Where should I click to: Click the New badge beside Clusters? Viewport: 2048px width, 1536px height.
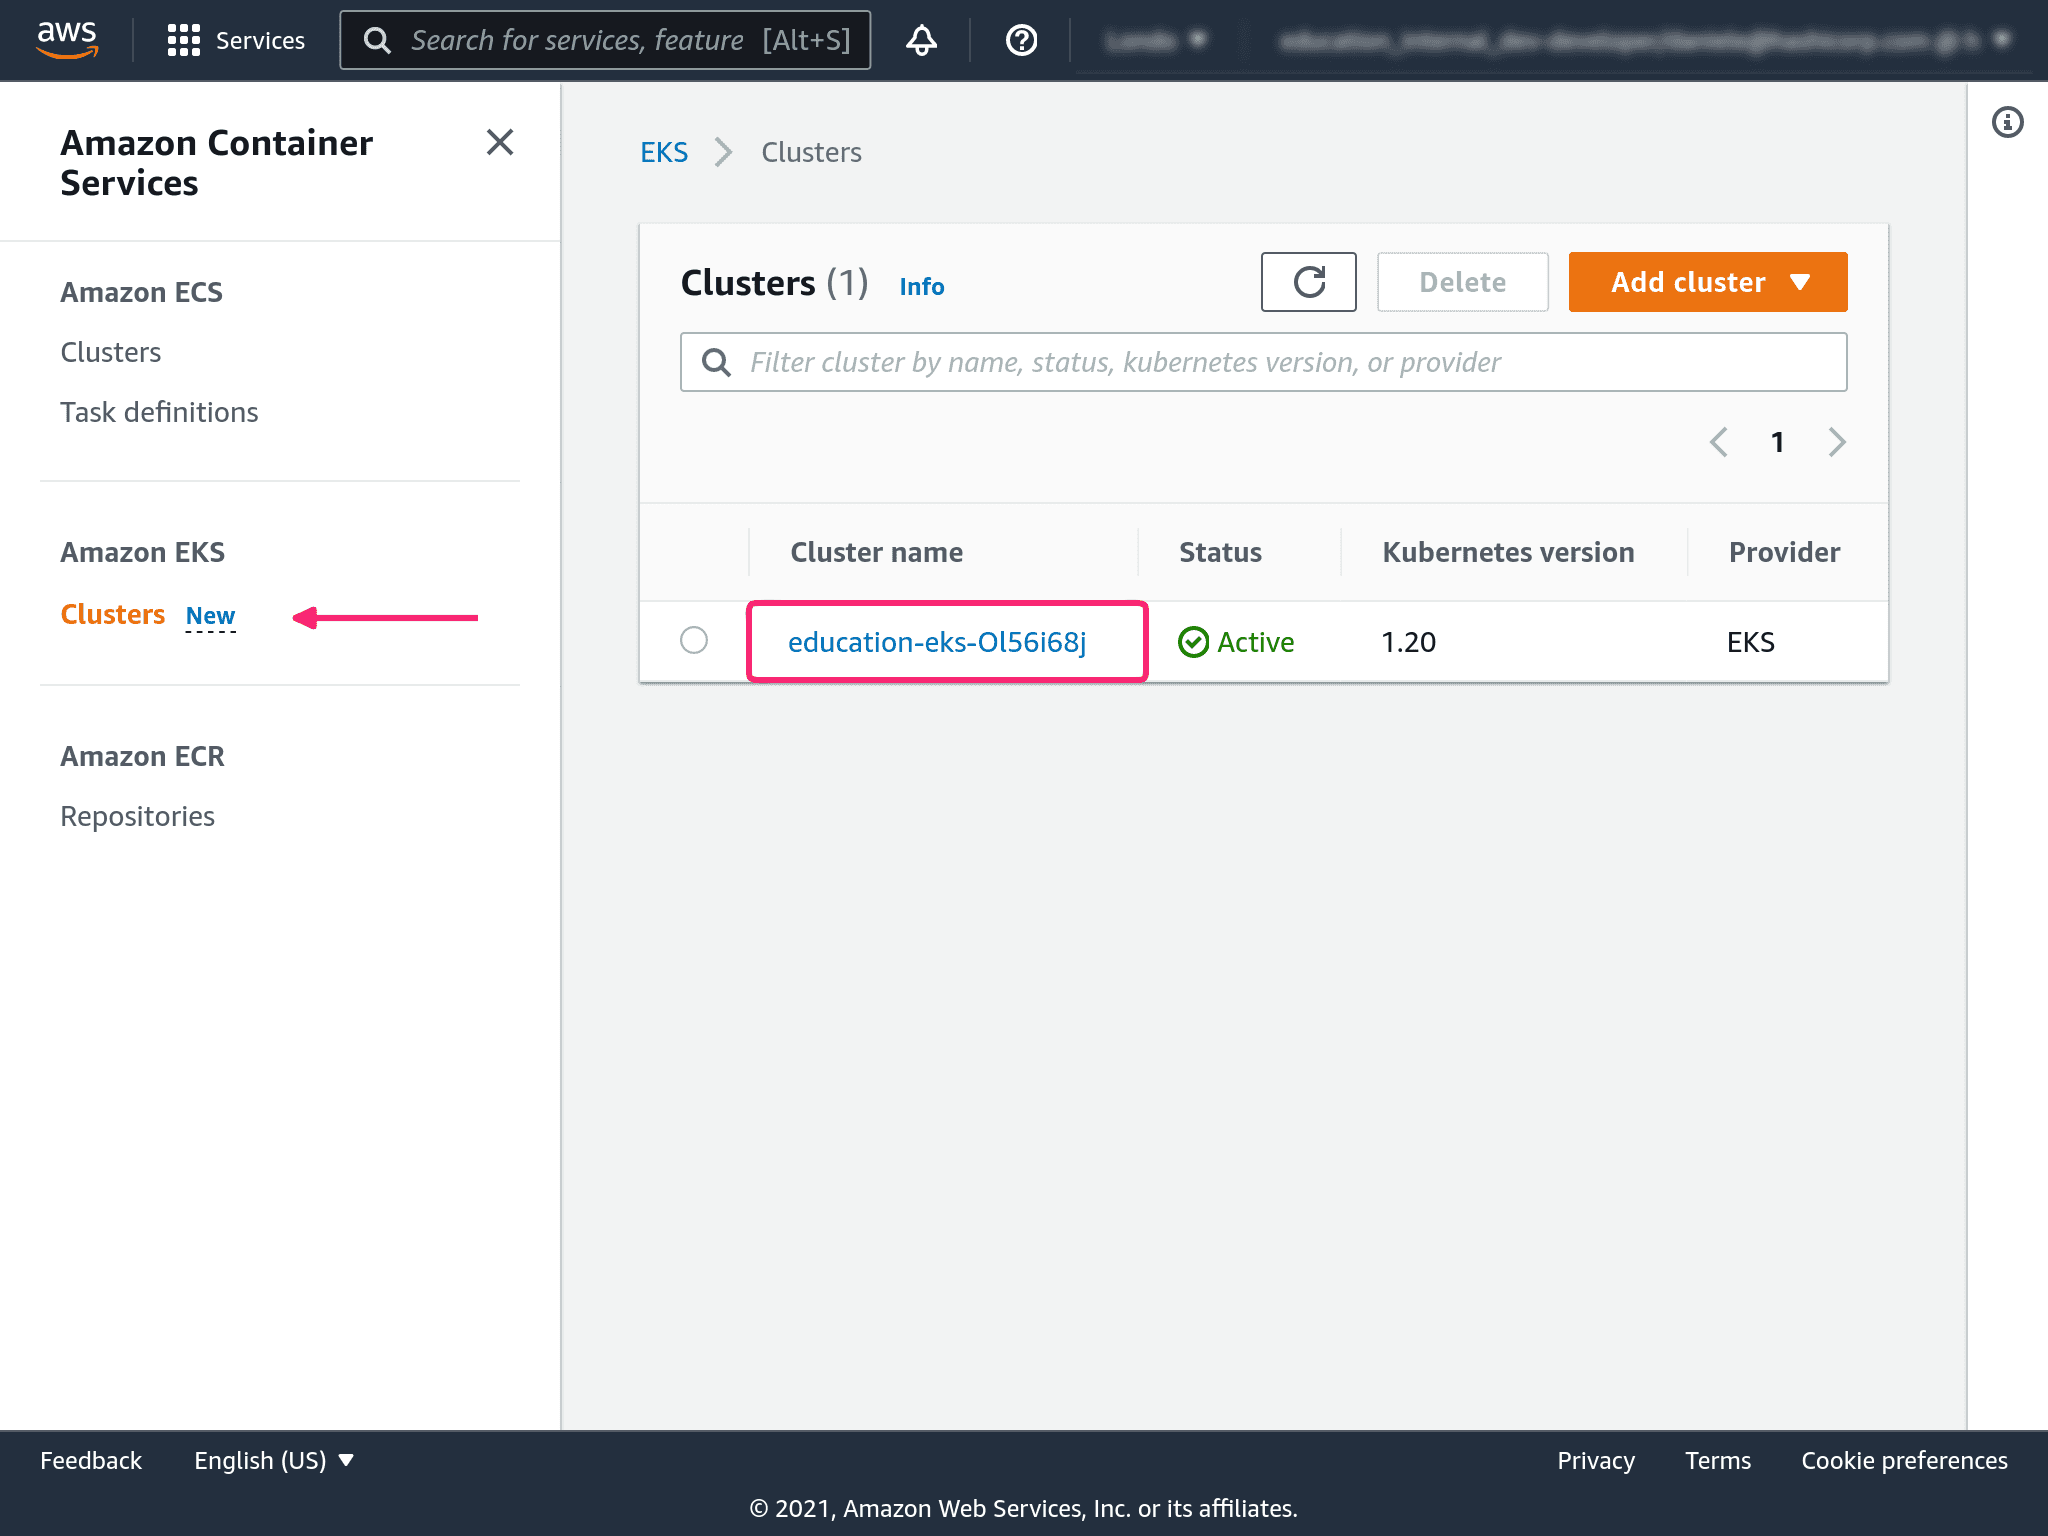coord(210,616)
